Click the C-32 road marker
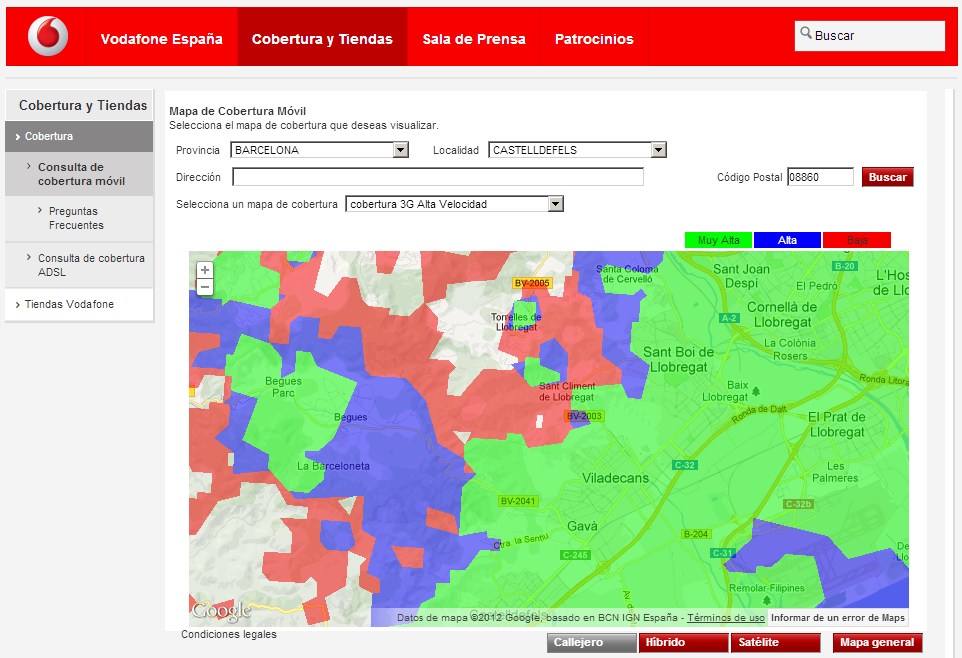 coord(684,465)
